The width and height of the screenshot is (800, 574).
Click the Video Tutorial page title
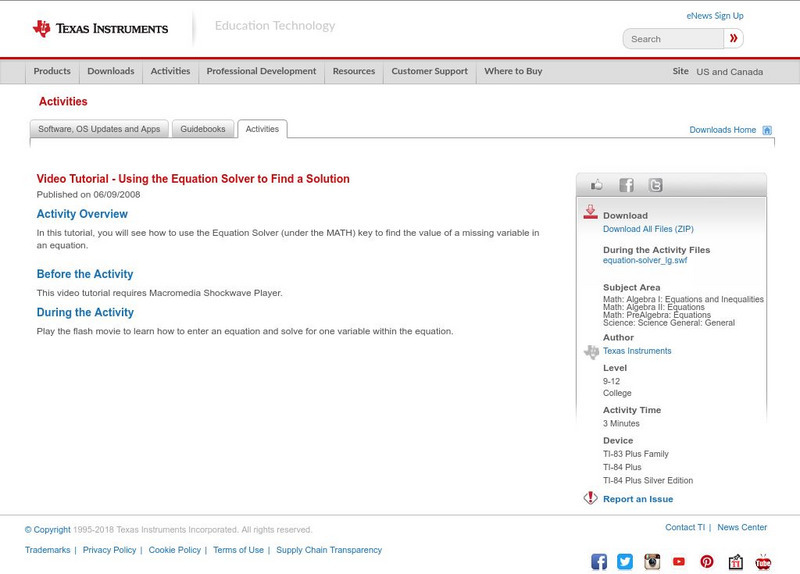tap(193, 179)
